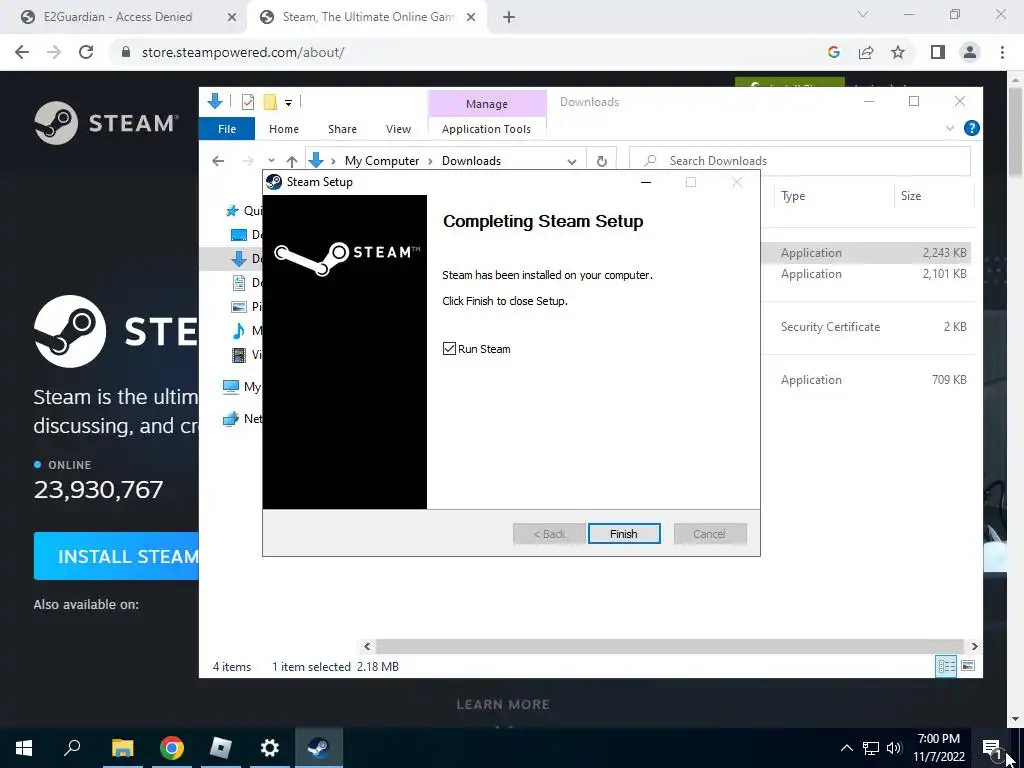Viewport: 1024px width, 768px height.
Task: Open the File tab in Explorer ribbon
Action: (x=227, y=129)
